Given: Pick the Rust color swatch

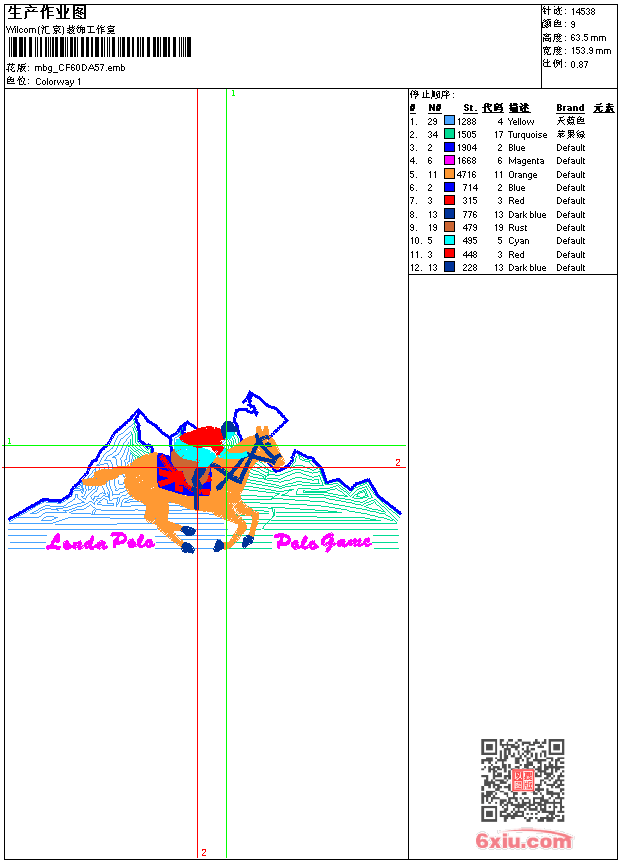Looking at the screenshot, I should pyautogui.click(x=449, y=227).
